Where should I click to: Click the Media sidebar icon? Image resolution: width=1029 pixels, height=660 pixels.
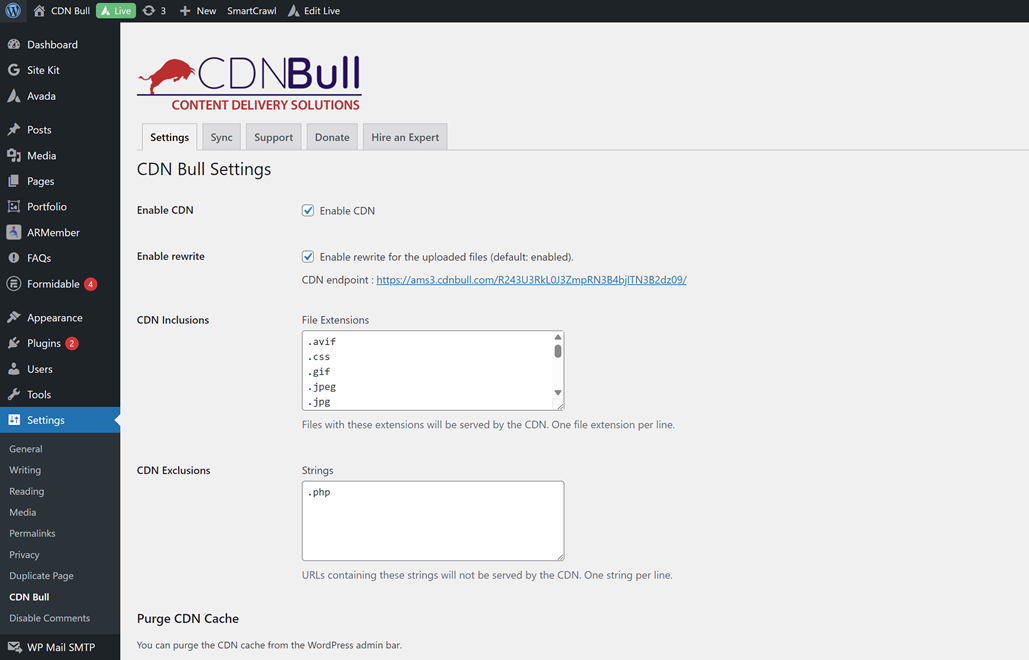tap(14, 155)
